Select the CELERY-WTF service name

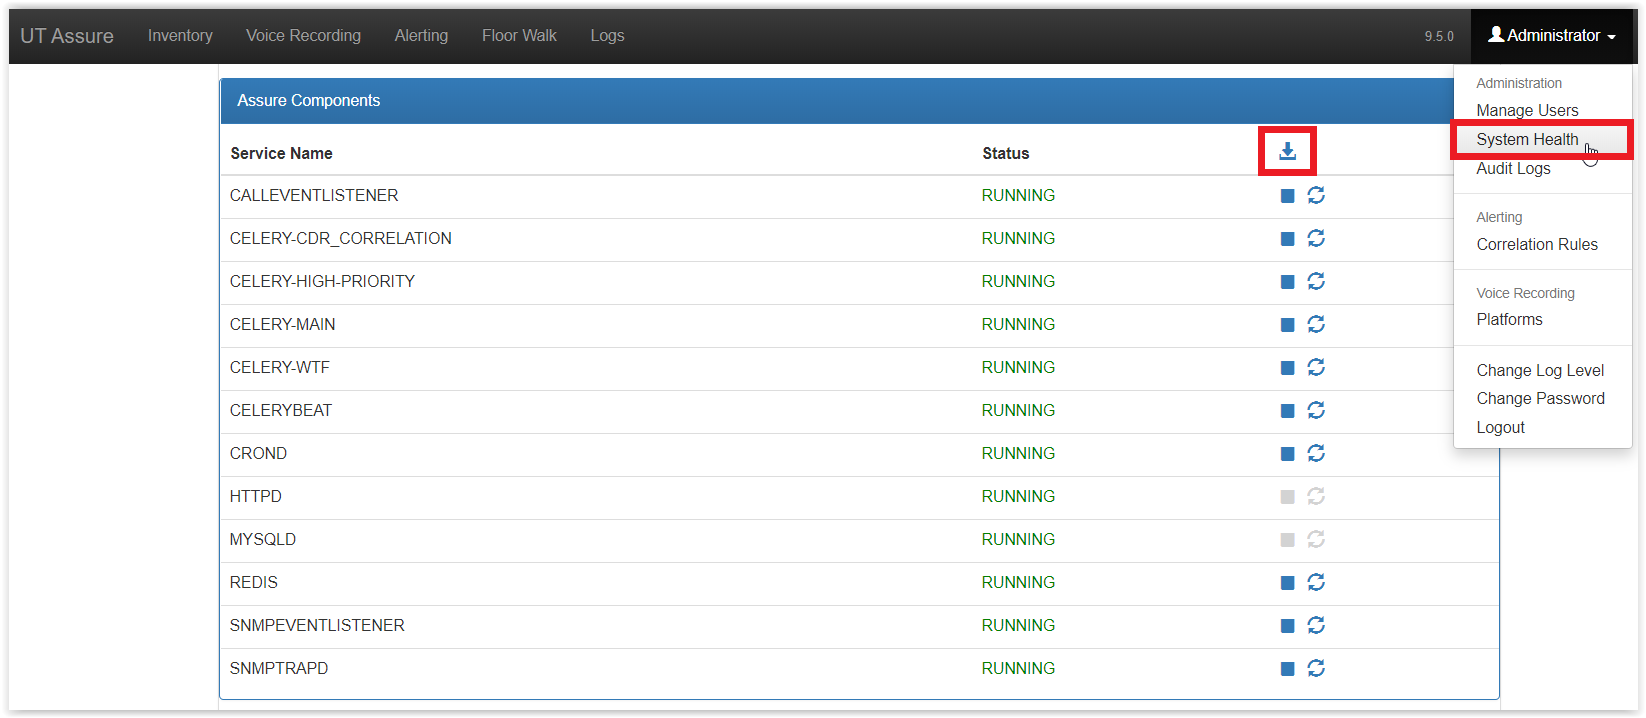point(279,367)
